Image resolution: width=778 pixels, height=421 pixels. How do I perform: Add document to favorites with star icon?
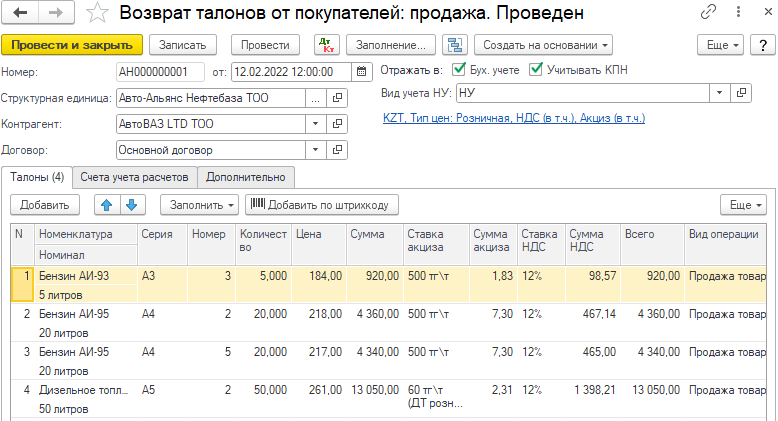point(95,14)
